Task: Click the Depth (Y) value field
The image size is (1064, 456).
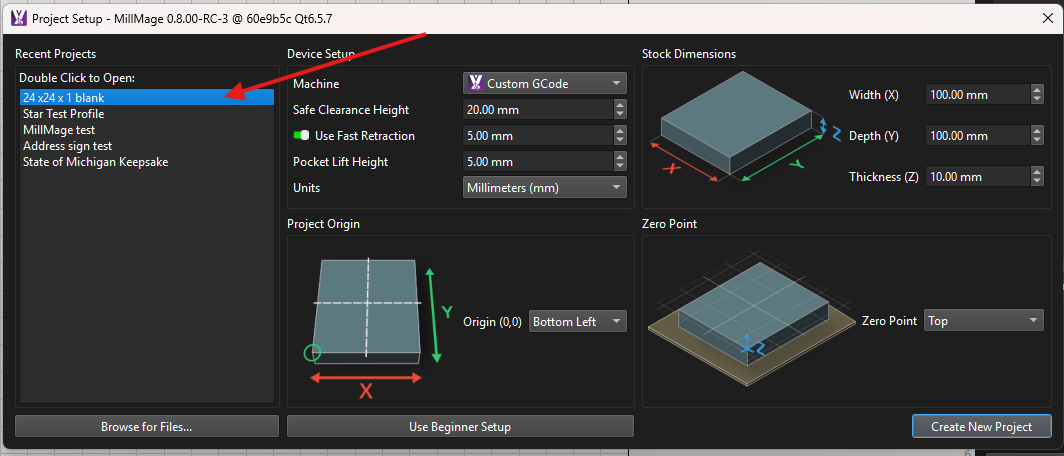Action: (978, 136)
